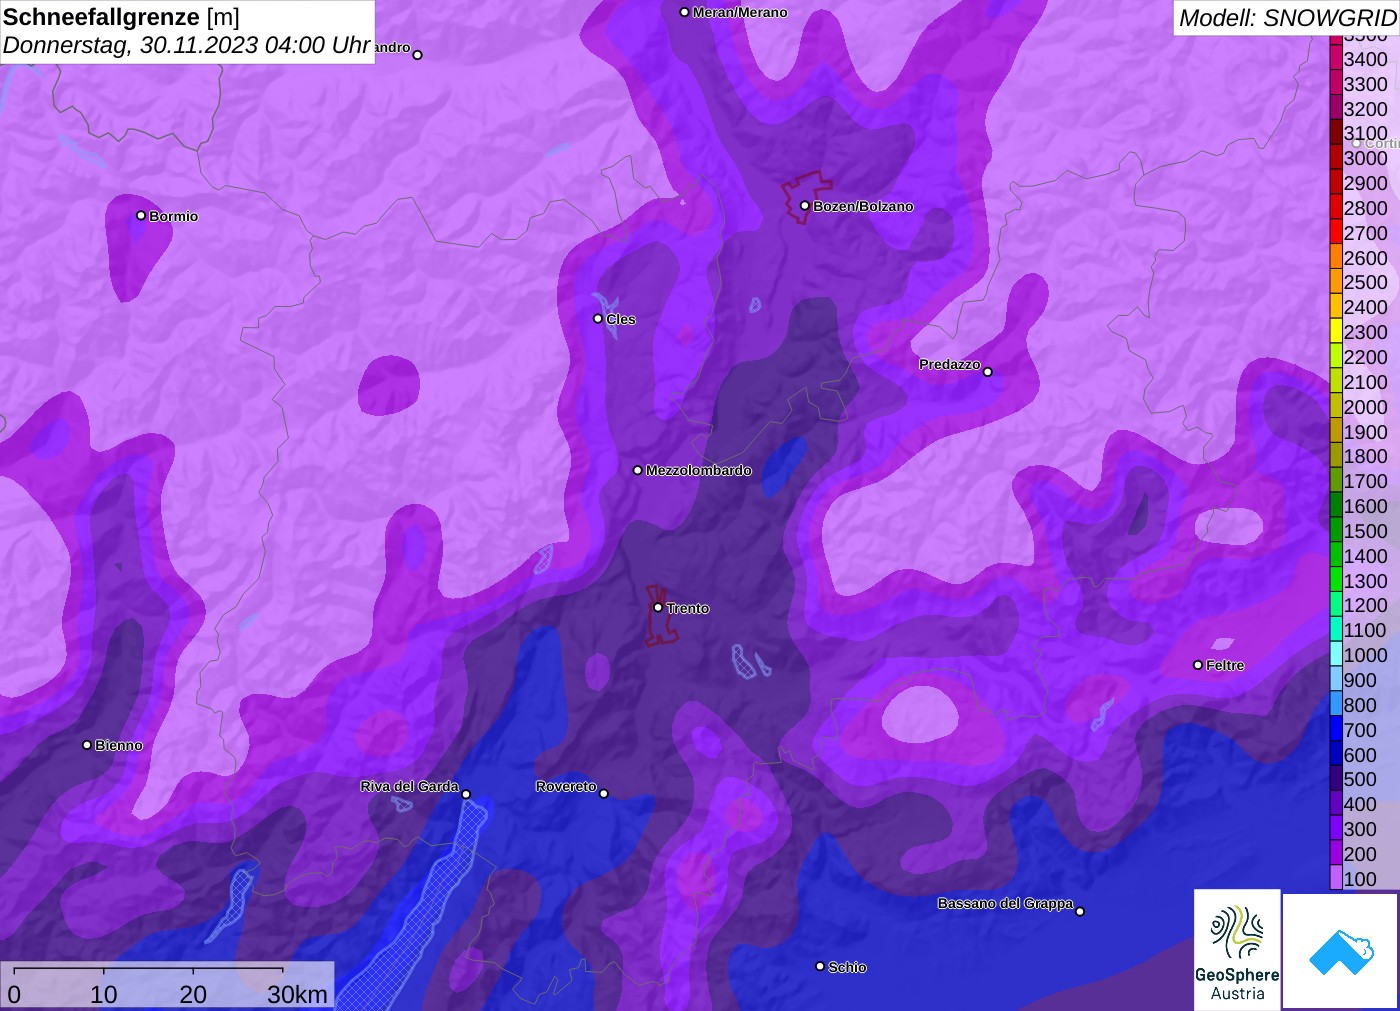The image size is (1400, 1011).
Task: Click the 10 mark on the scale bar
Action: (104, 995)
